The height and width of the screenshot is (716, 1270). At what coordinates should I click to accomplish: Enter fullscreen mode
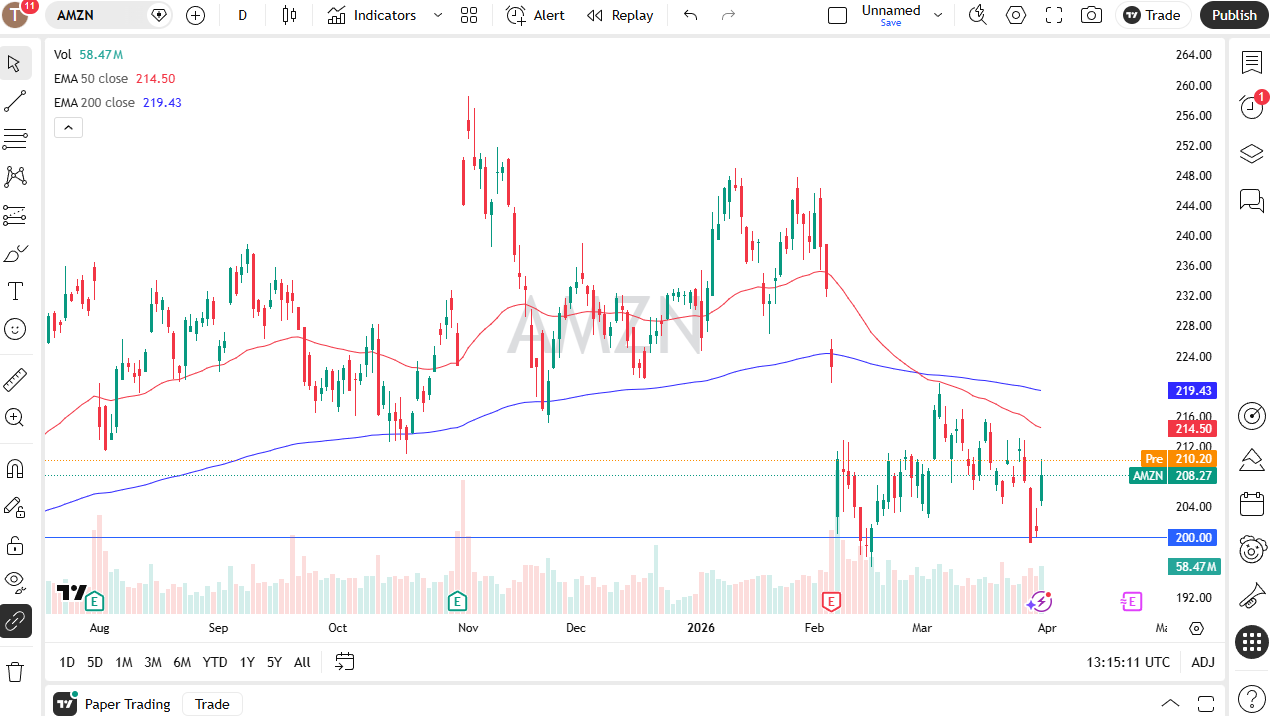click(x=1054, y=15)
